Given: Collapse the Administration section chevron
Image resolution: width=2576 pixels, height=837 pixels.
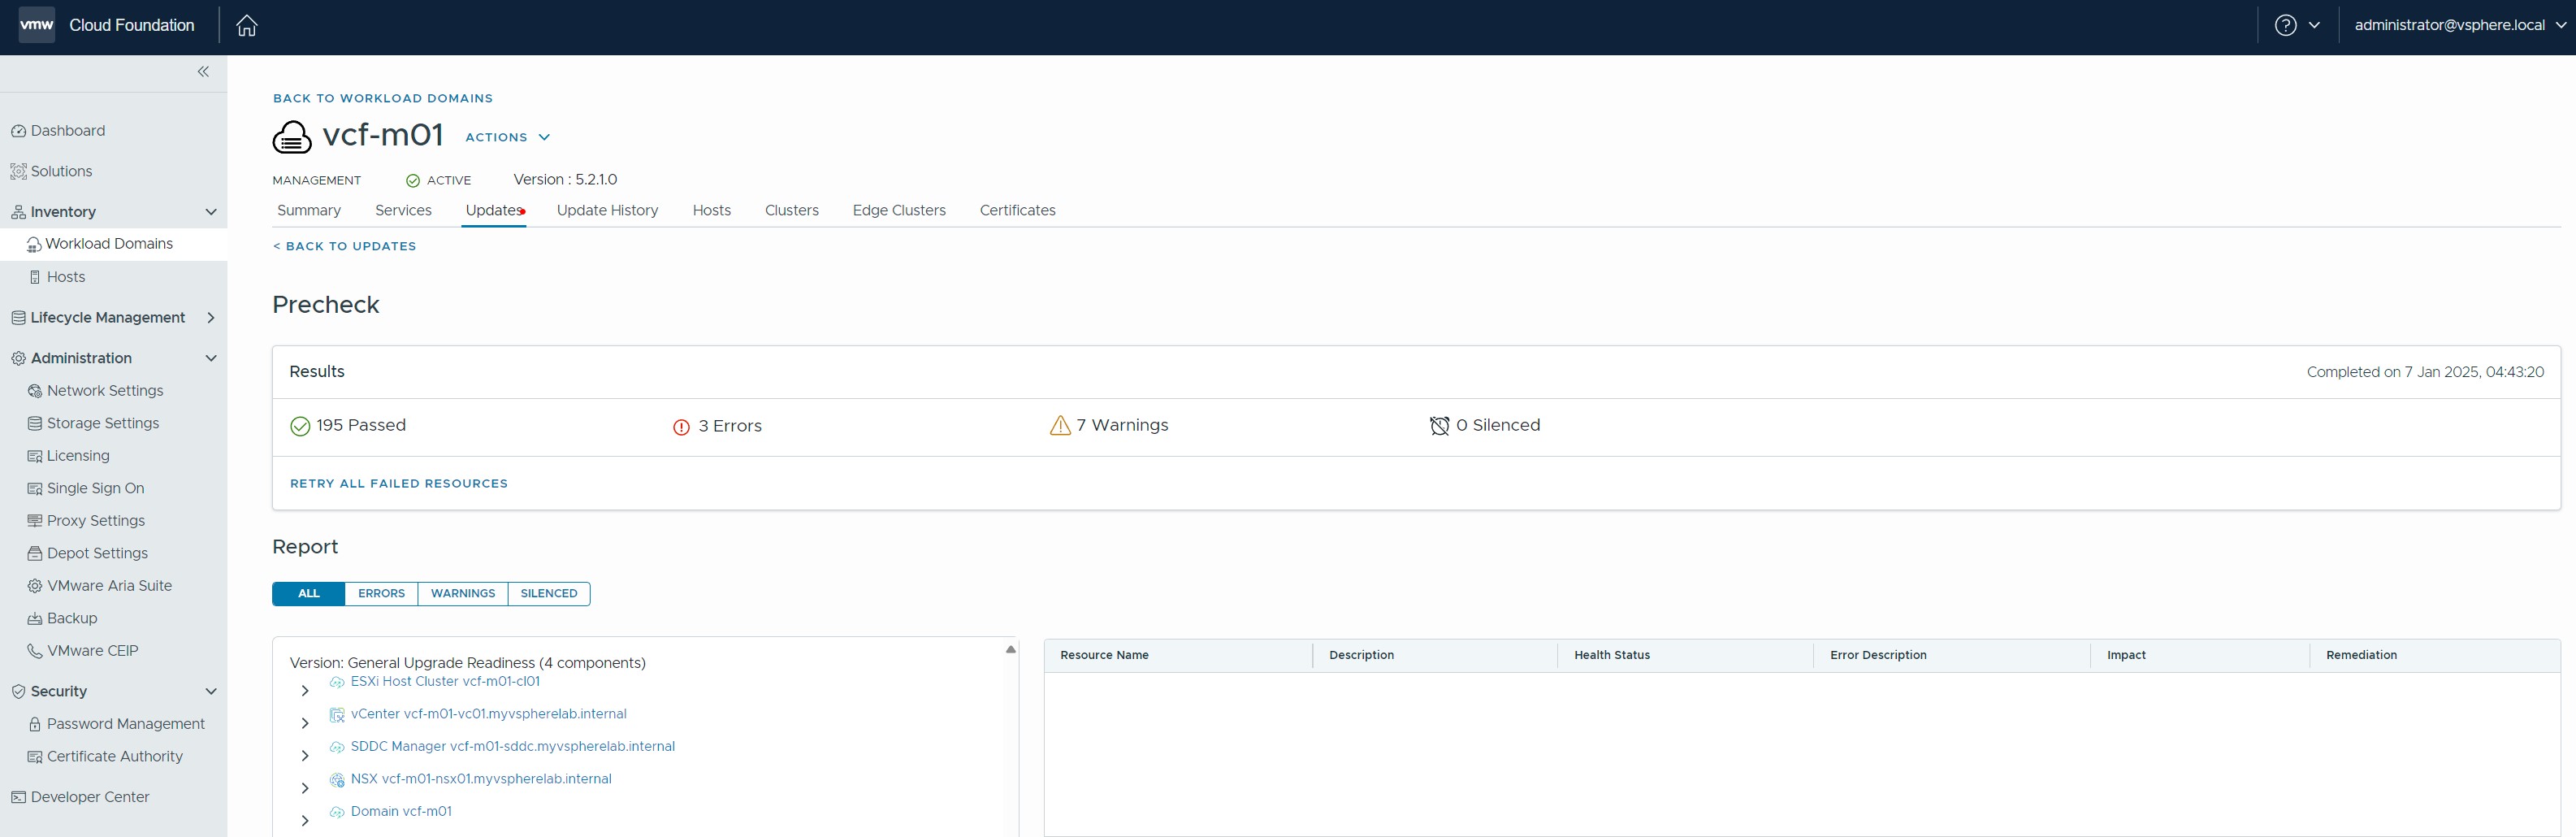Looking at the screenshot, I should pyautogui.click(x=211, y=358).
